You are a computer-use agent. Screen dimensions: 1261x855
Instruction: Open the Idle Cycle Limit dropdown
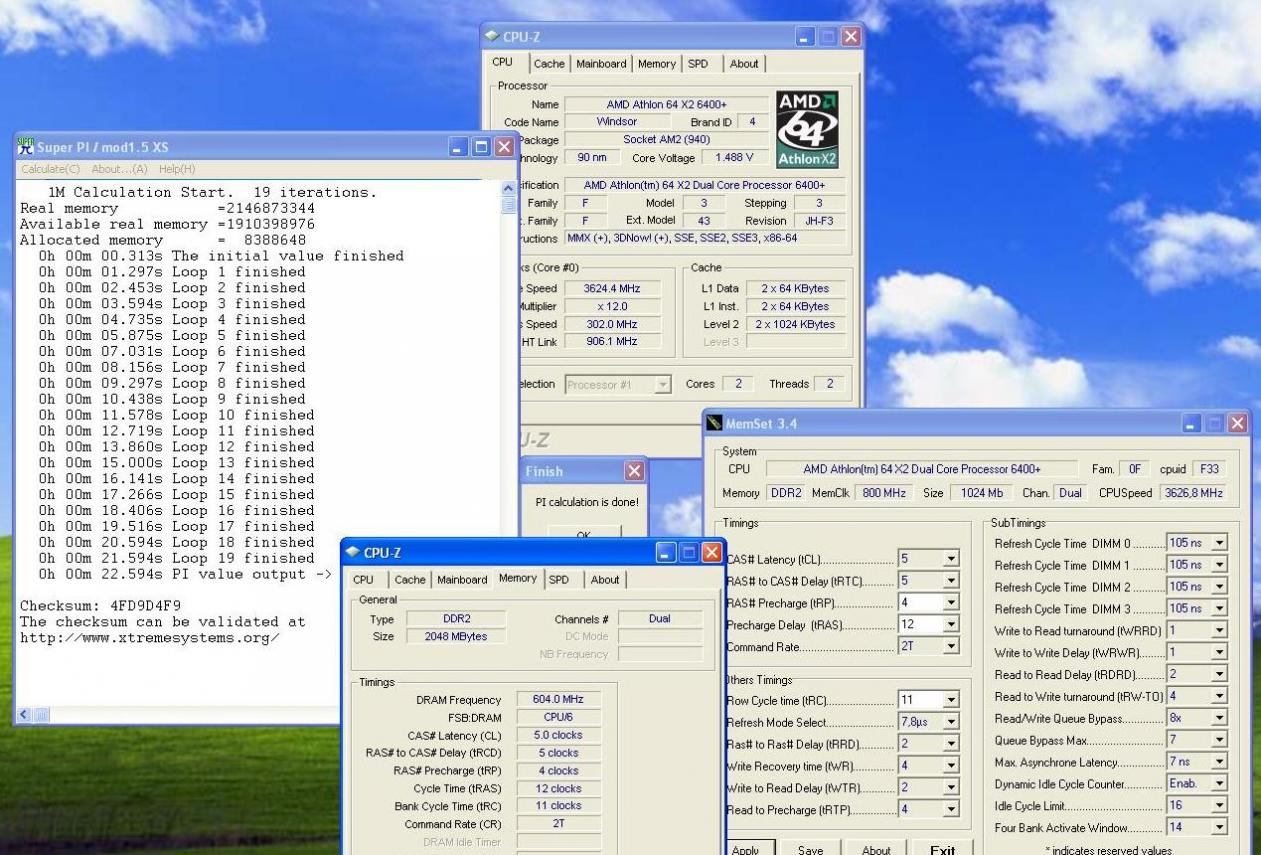coord(1219,806)
